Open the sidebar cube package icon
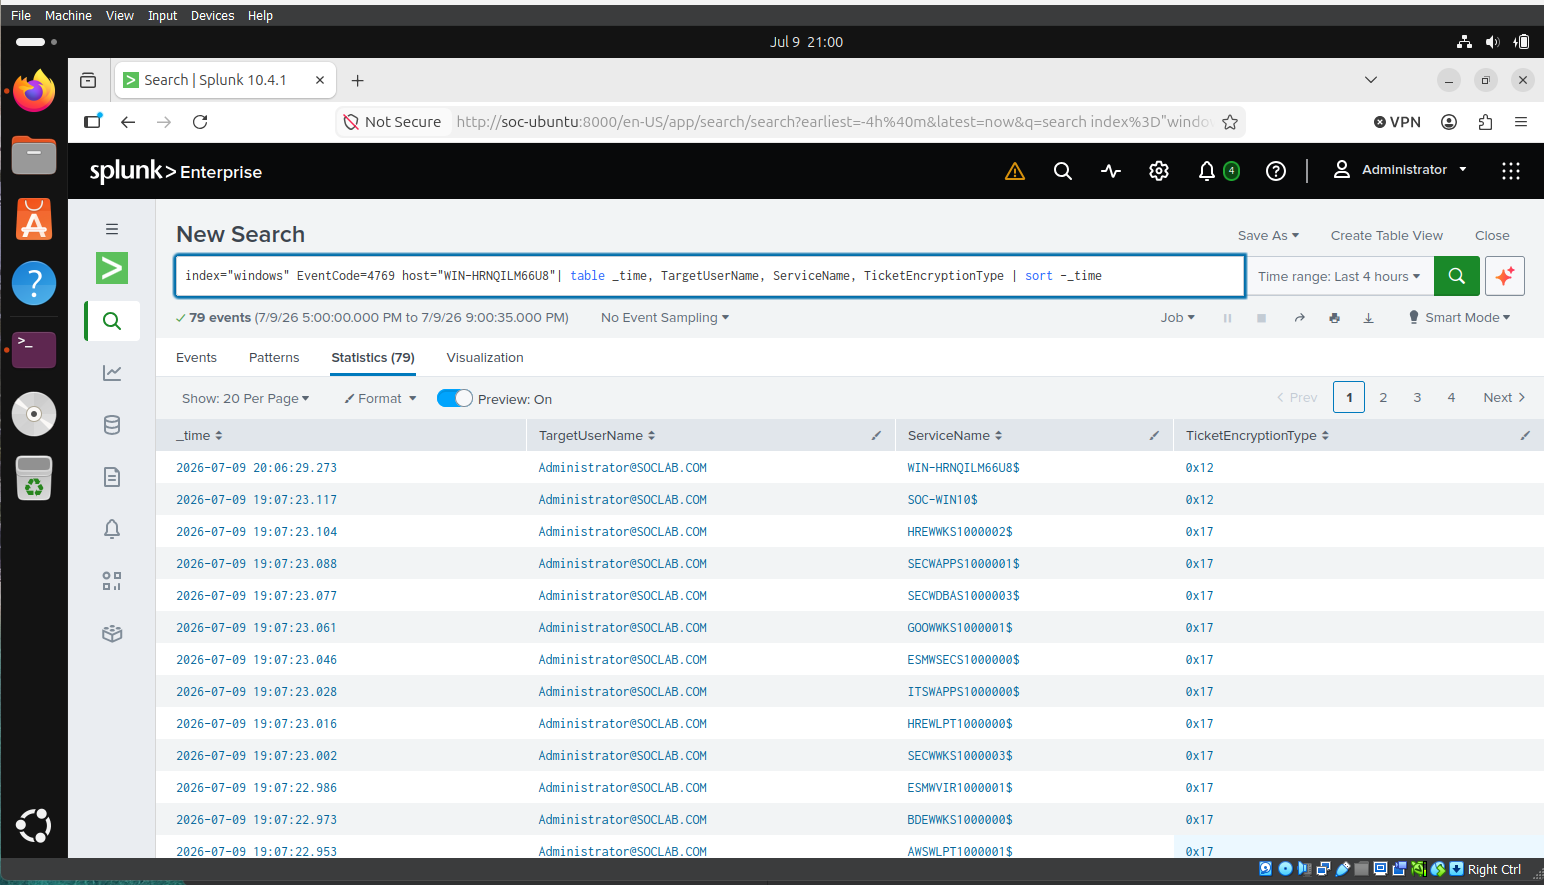This screenshot has height=885, width=1544. tap(112, 633)
